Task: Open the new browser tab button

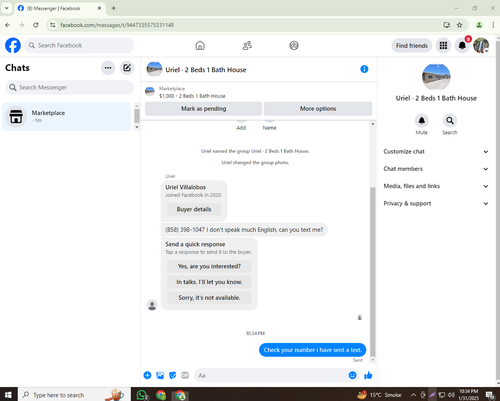Action: click(x=113, y=8)
